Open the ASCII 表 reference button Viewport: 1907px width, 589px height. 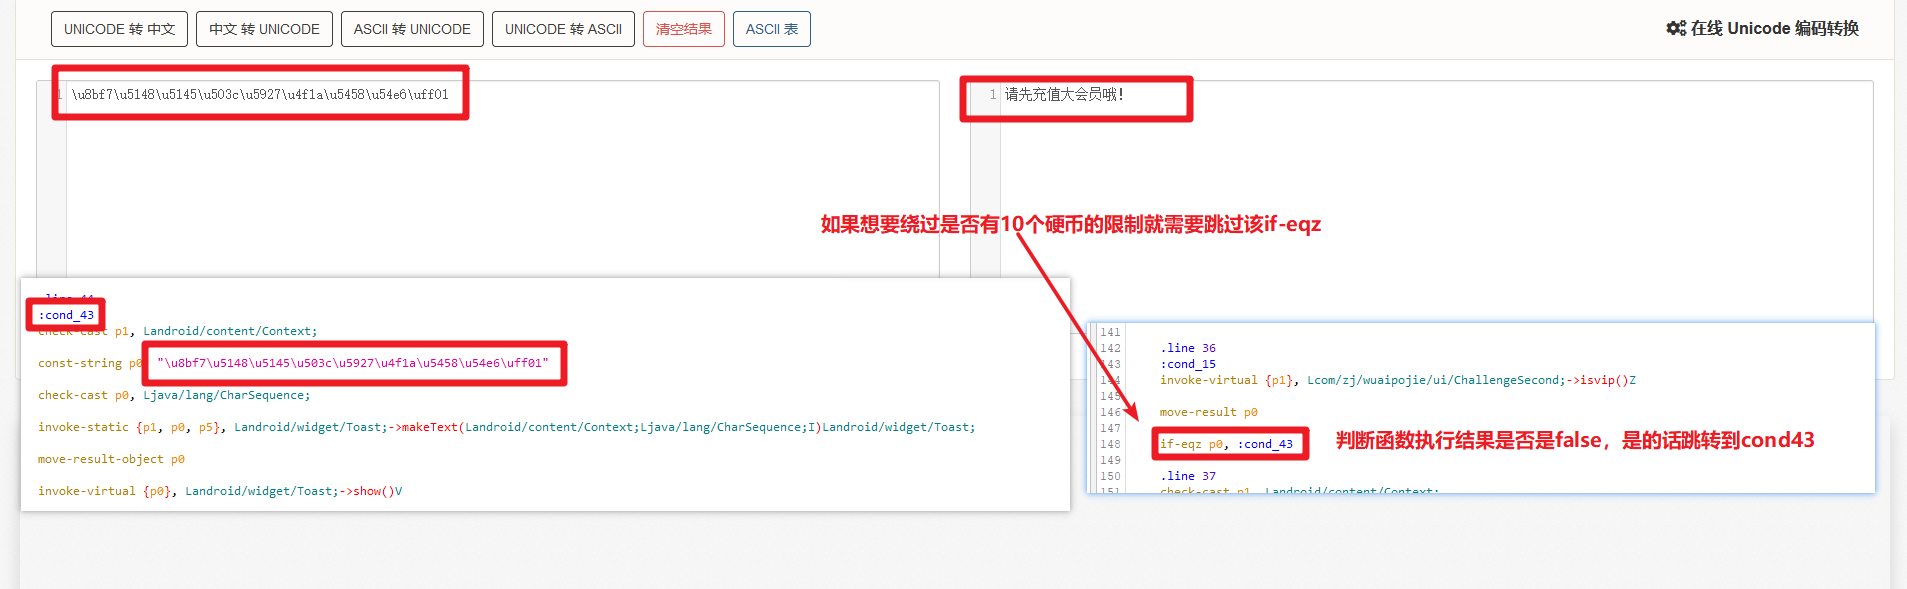(771, 29)
